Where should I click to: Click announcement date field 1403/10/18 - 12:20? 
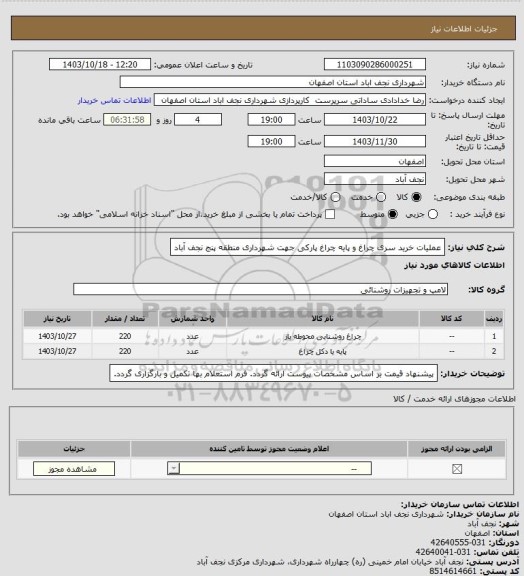point(100,65)
